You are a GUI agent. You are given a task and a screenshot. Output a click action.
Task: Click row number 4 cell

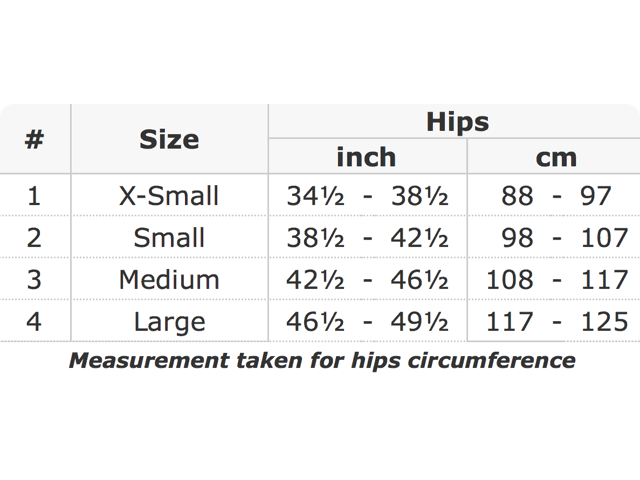pyautogui.click(x=34, y=321)
